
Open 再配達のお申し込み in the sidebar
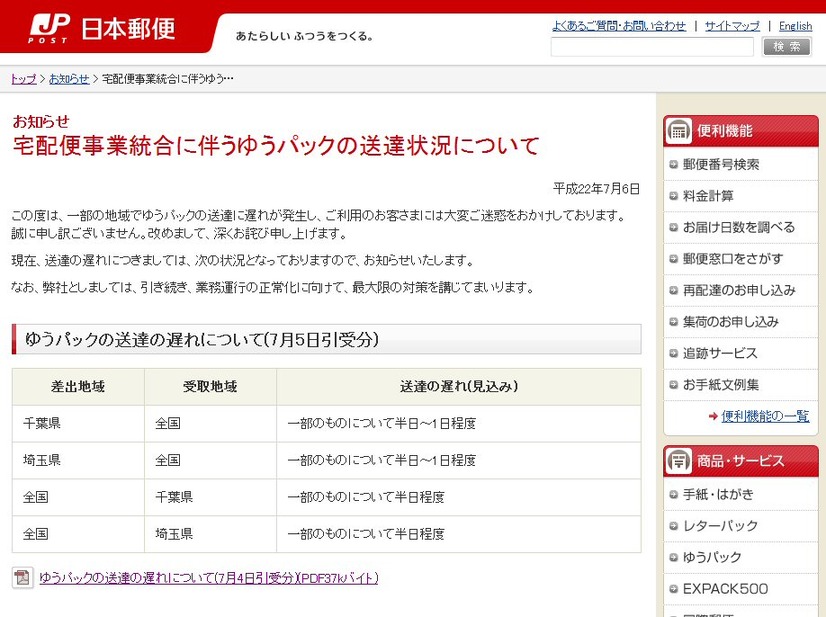[739, 290]
